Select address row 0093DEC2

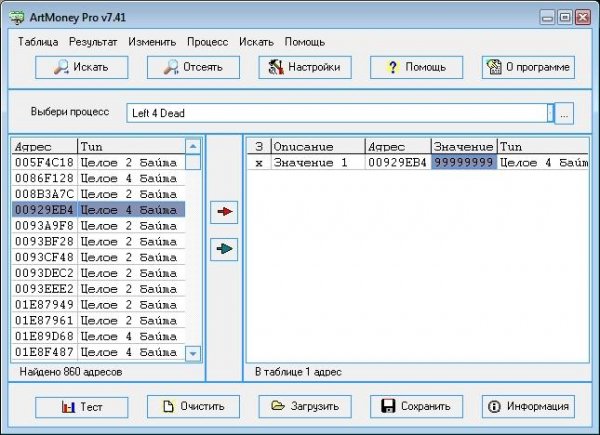[98, 273]
